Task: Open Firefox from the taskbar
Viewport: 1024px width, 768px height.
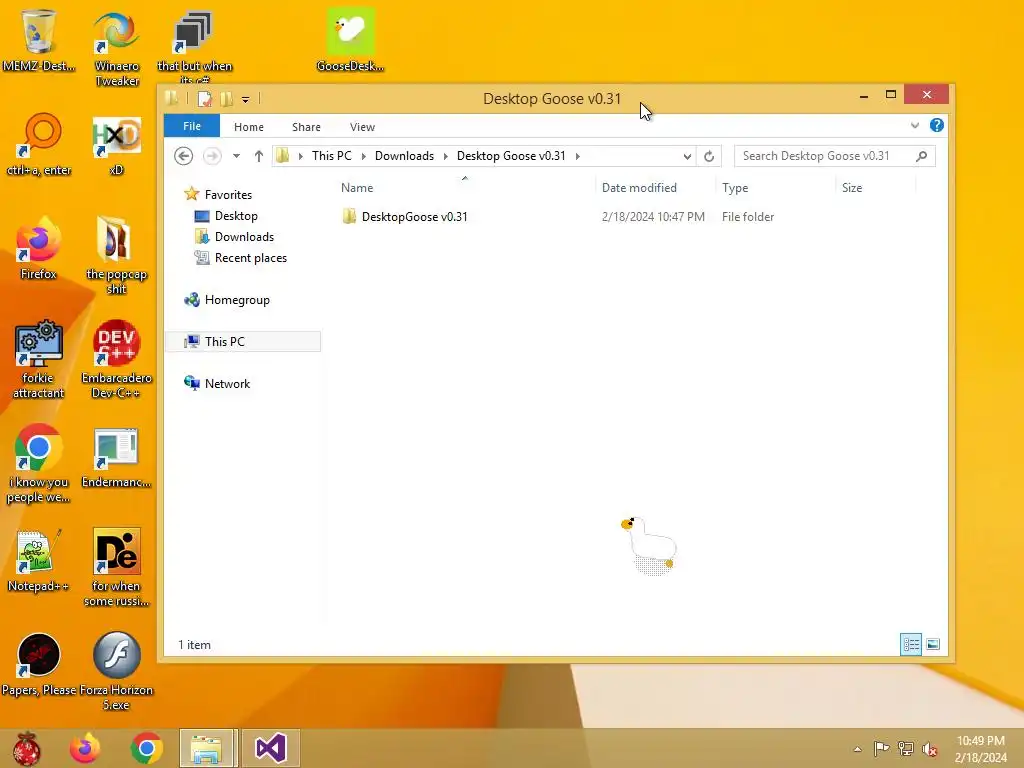Action: click(85, 748)
